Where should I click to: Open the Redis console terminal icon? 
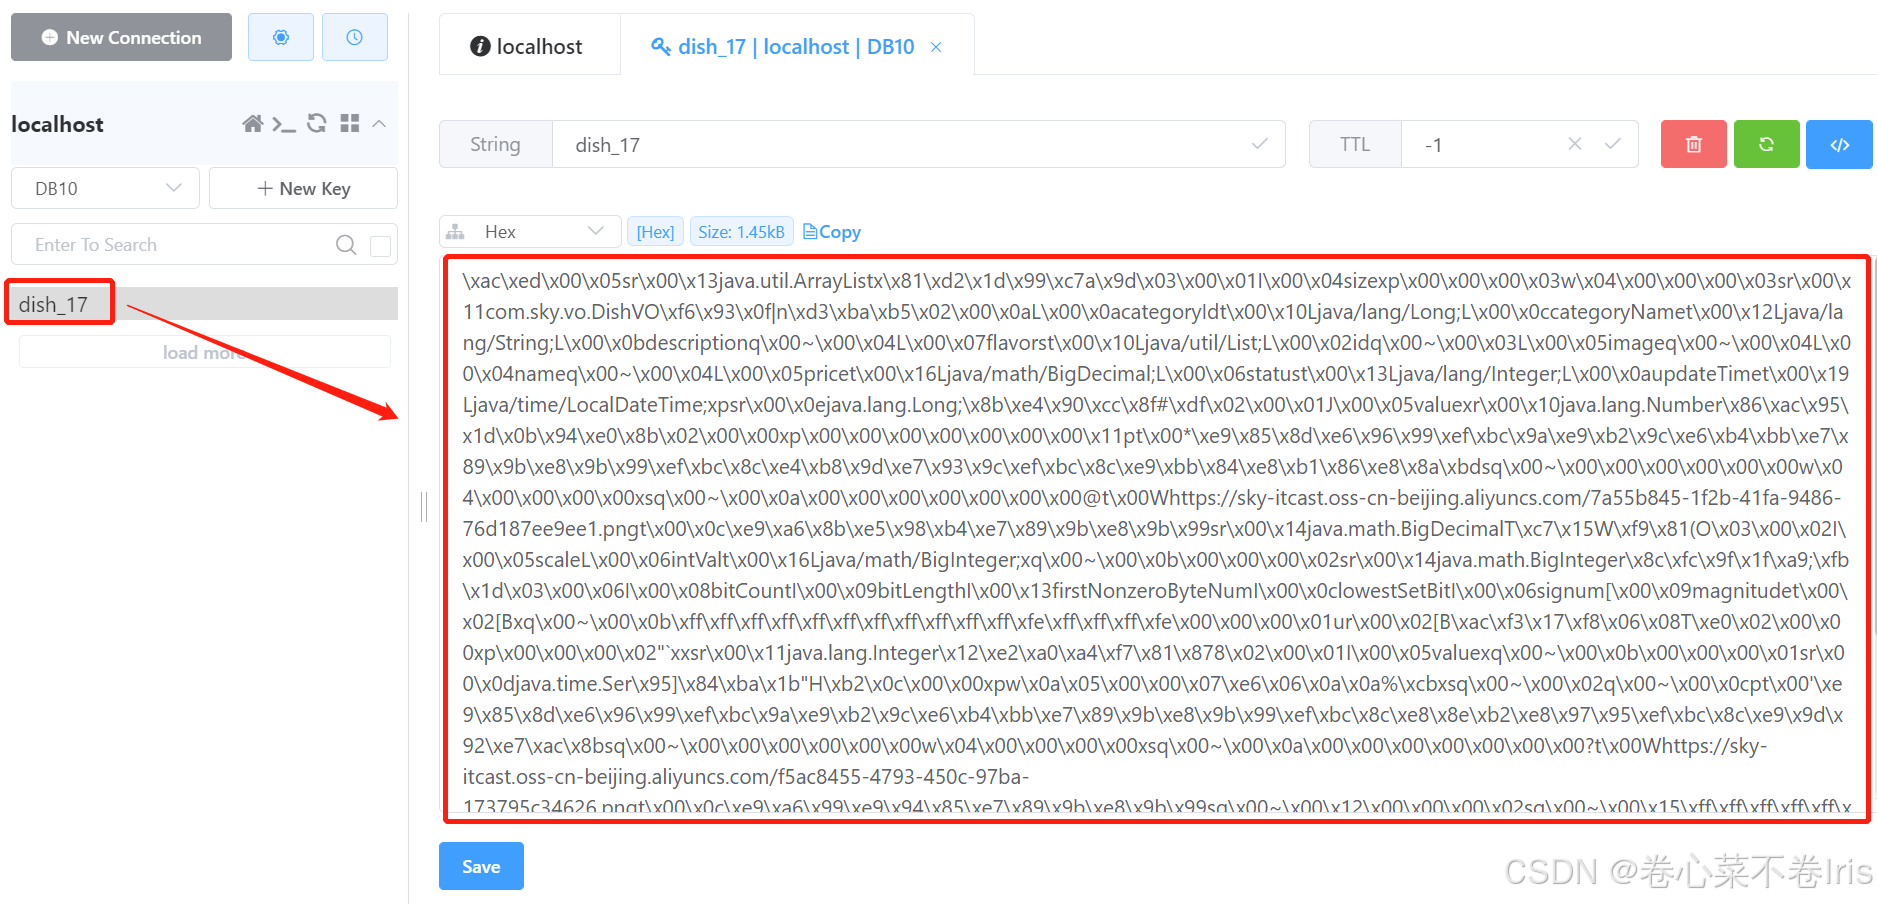coord(284,124)
